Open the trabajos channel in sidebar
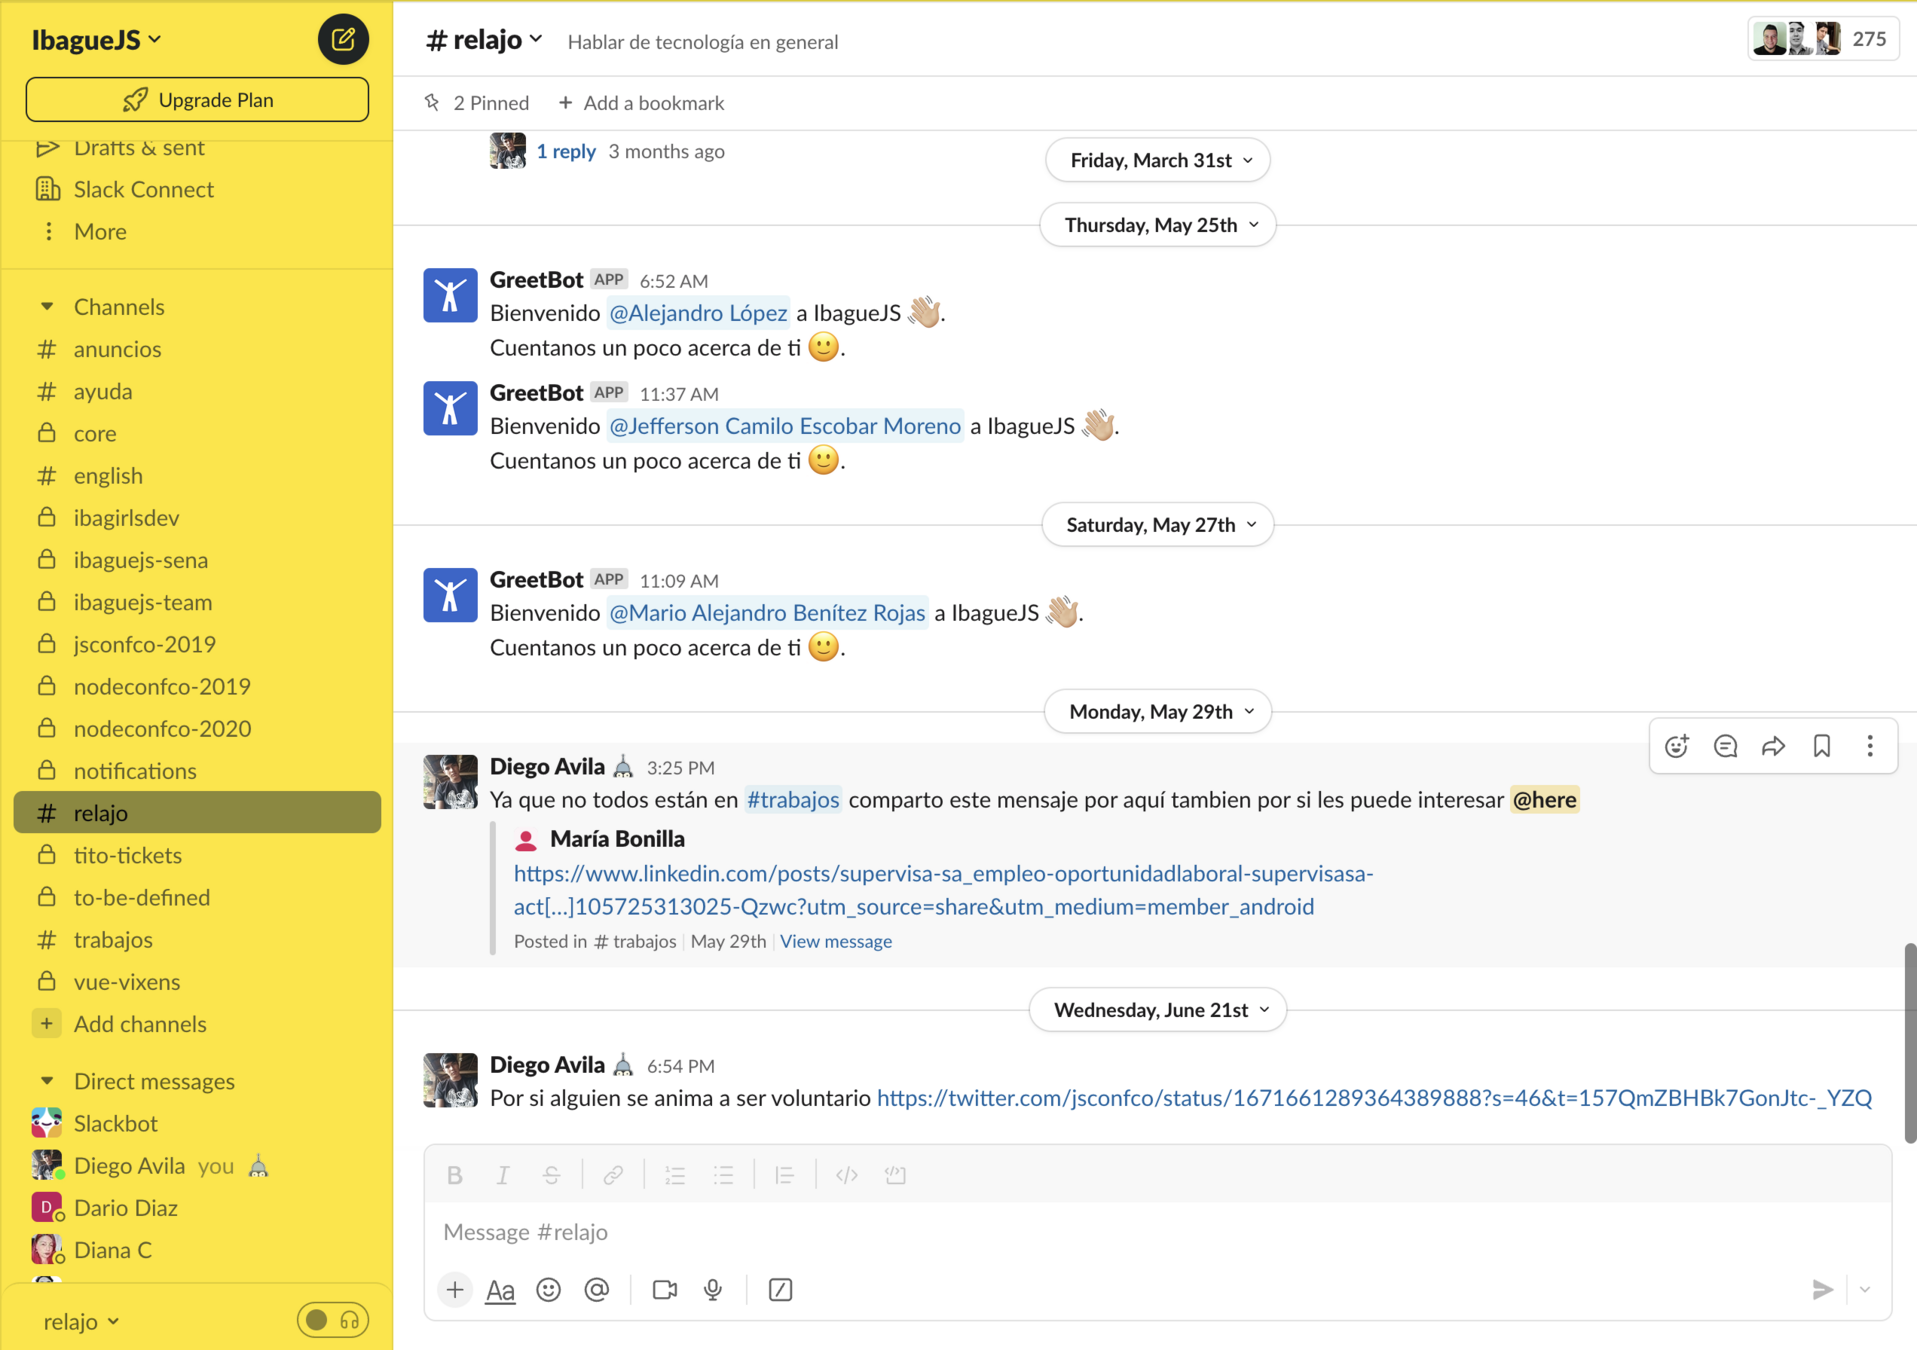Image resolution: width=1917 pixels, height=1350 pixels. coord(197,939)
